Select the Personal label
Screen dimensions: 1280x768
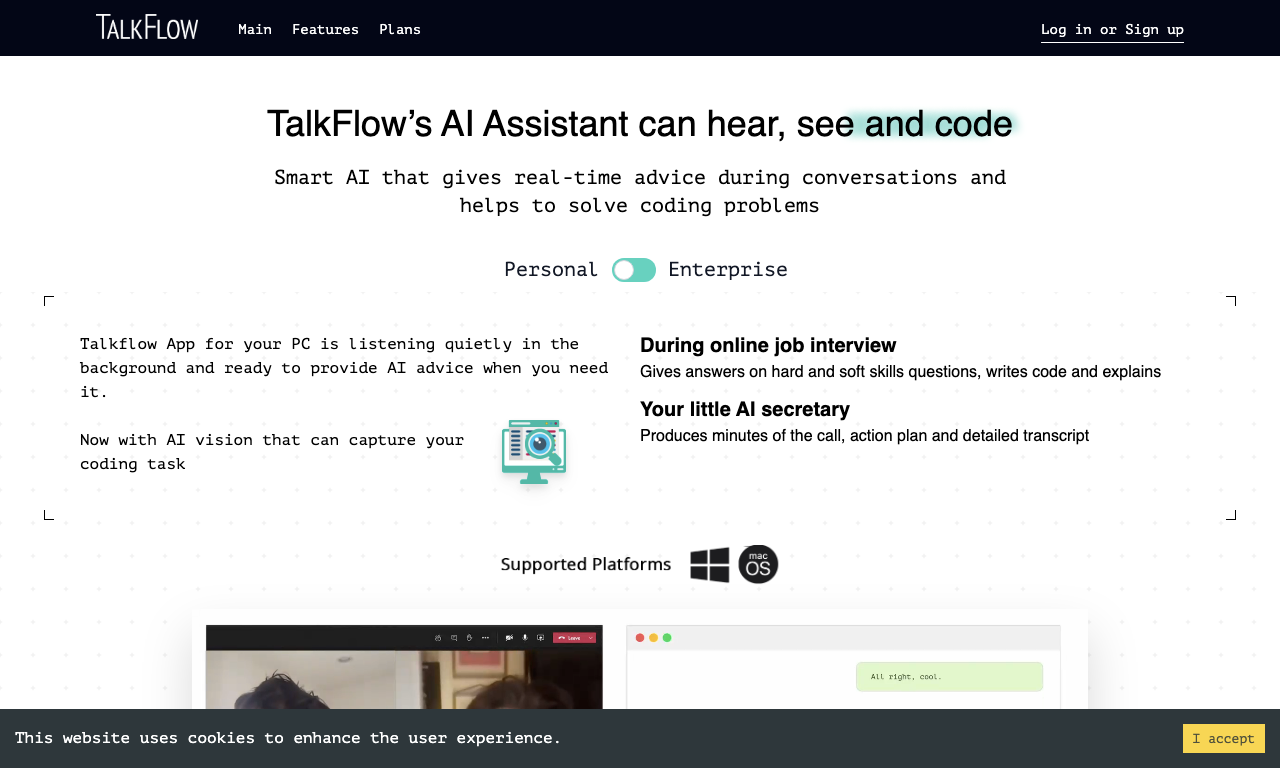coord(551,269)
